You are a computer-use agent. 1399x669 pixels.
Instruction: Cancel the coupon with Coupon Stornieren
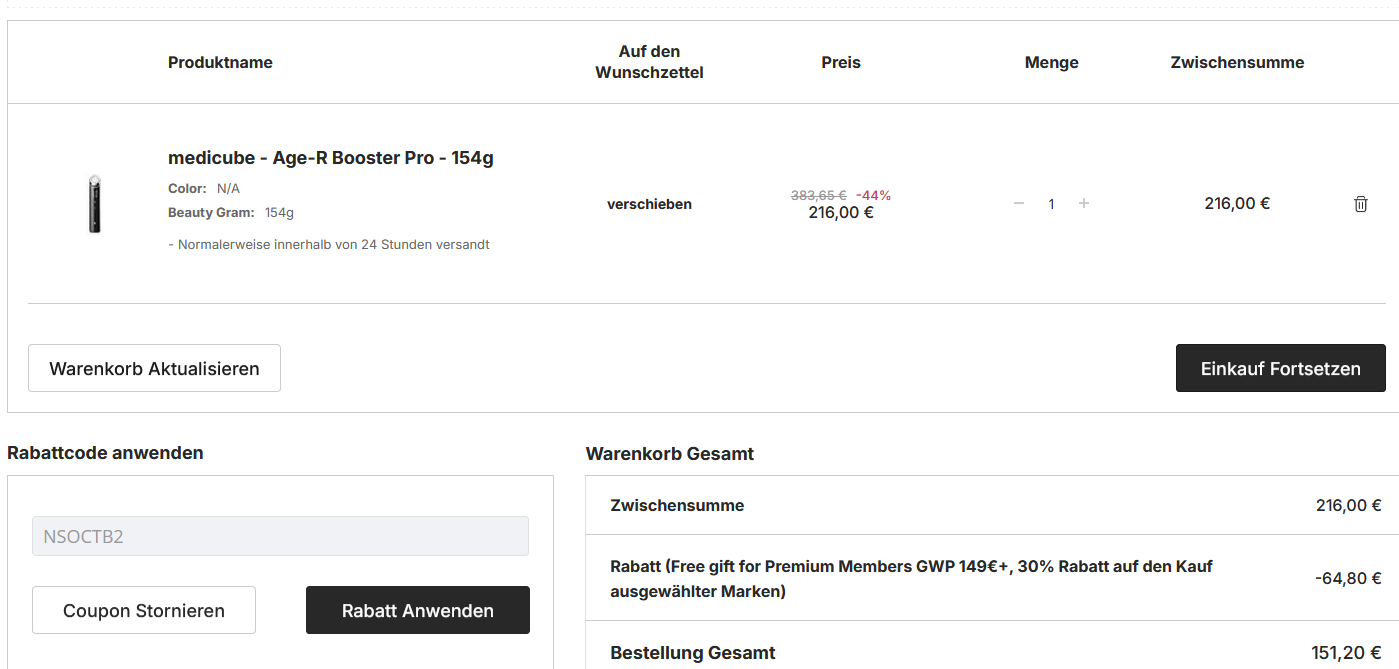pyautogui.click(x=144, y=610)
